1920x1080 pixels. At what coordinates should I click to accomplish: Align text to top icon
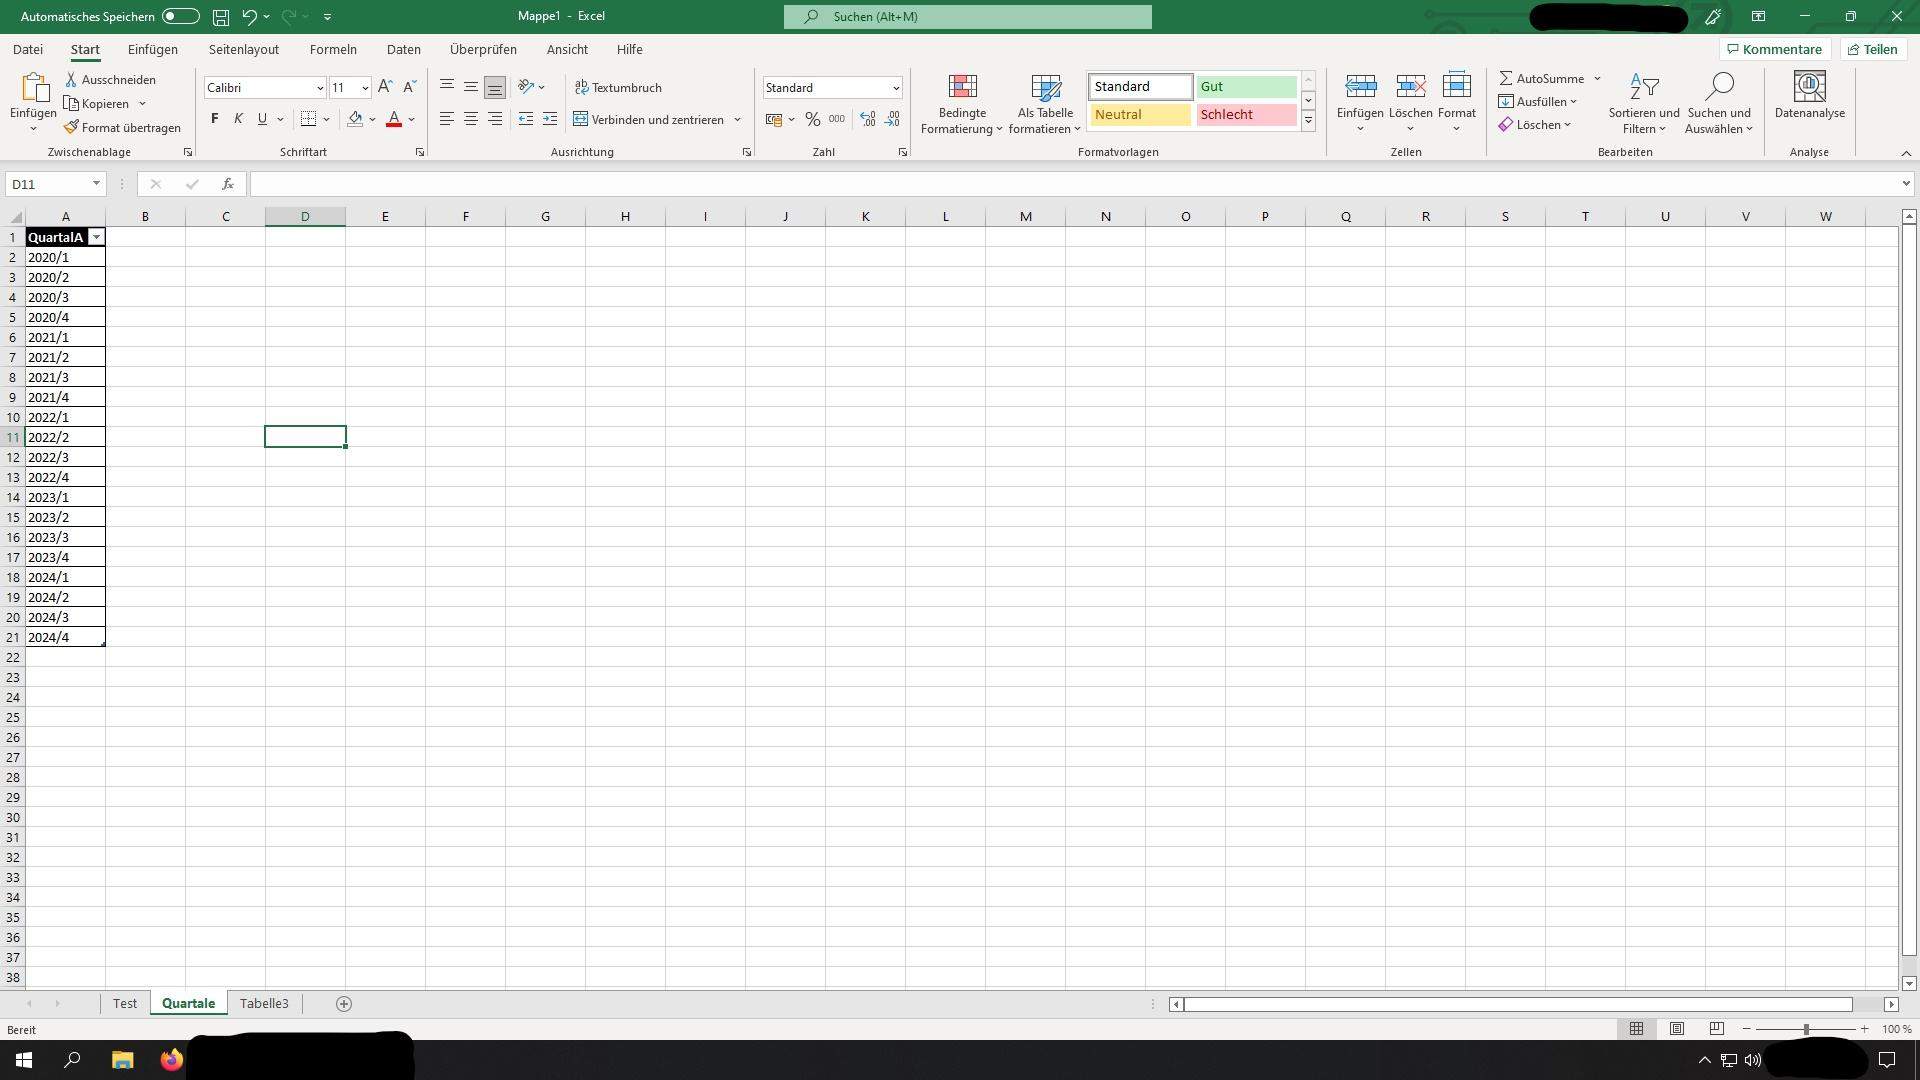click(x=447, y=87)
